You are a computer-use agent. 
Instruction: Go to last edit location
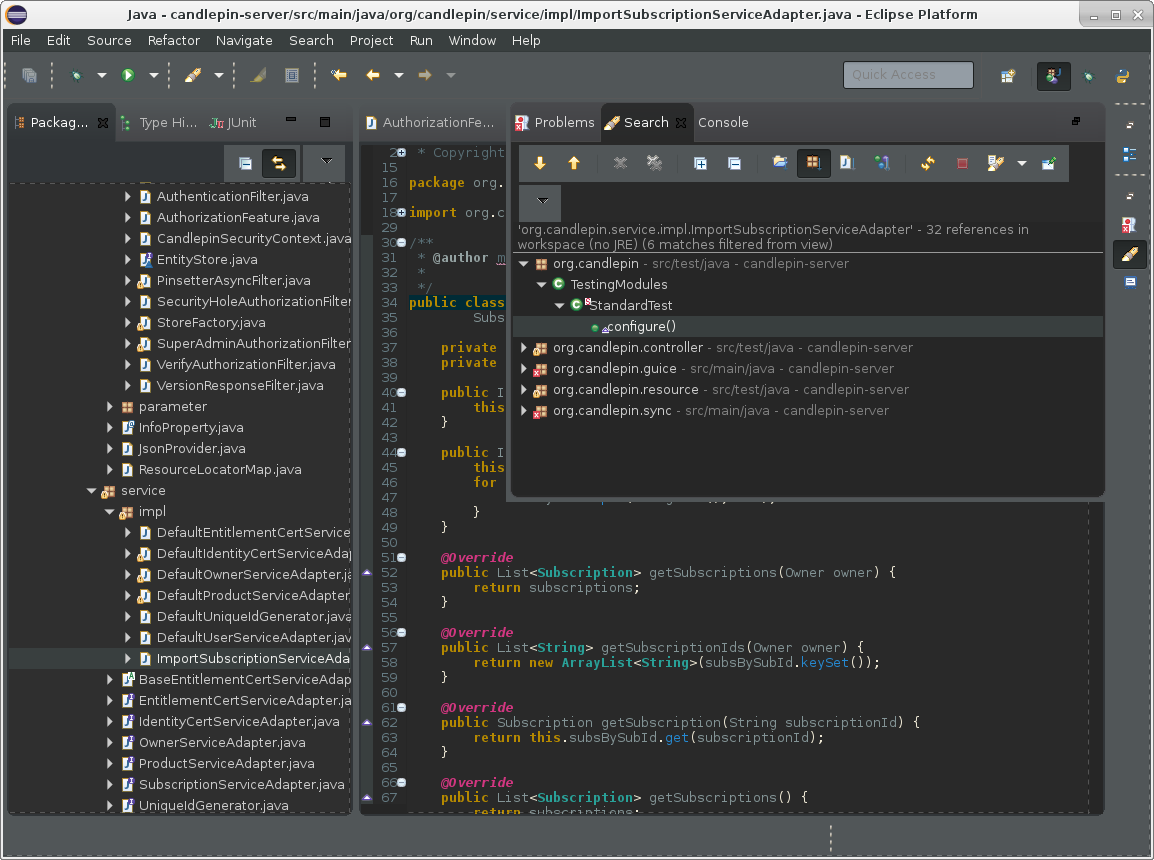click(x=339, y=75)
